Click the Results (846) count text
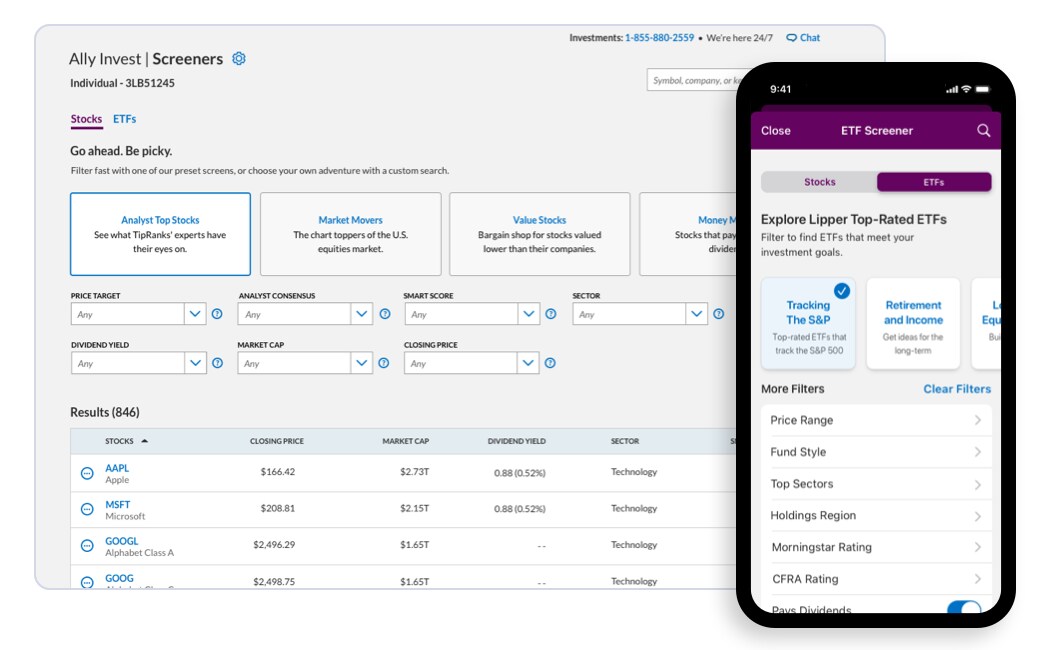The image size is (1050, 650). [x=105, y=412]
